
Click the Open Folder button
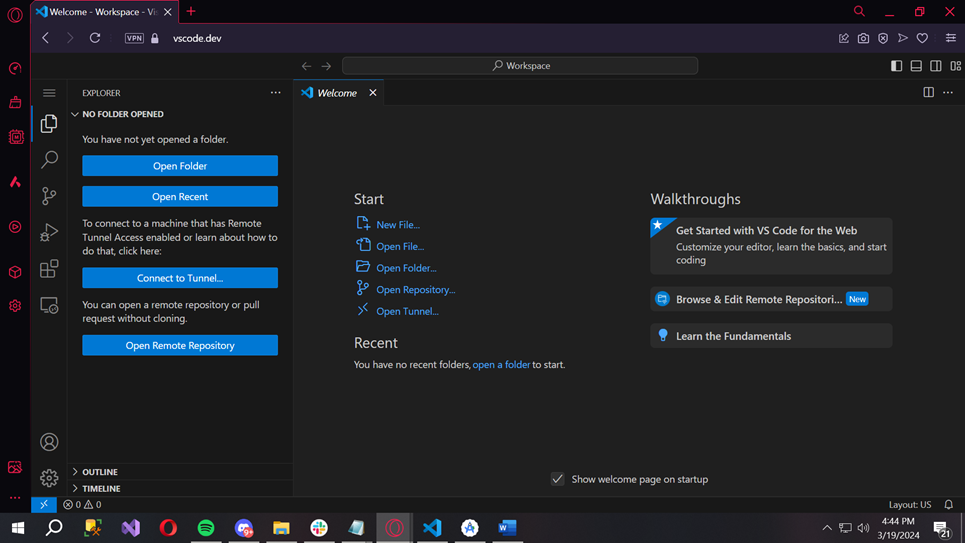pos(180,166)
